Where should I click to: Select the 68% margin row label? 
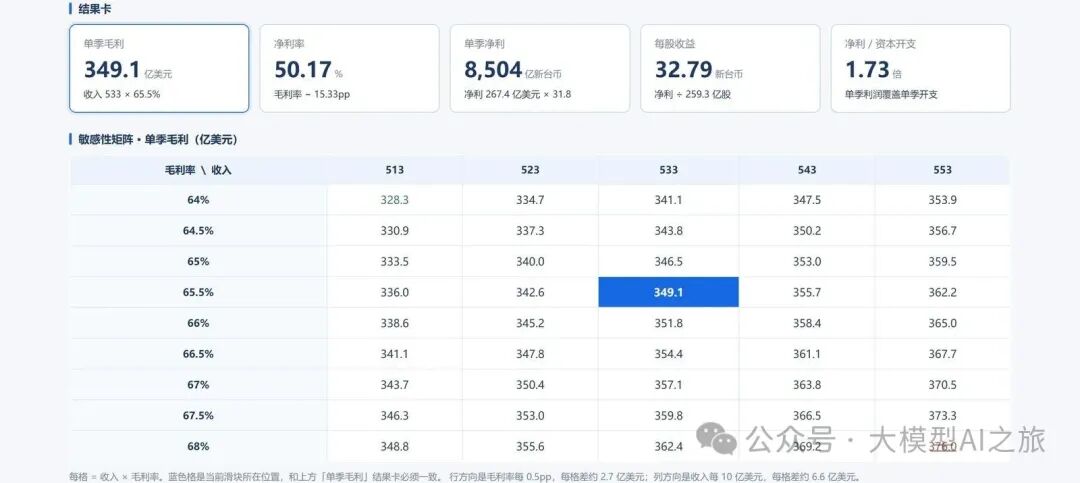point(198,446)
